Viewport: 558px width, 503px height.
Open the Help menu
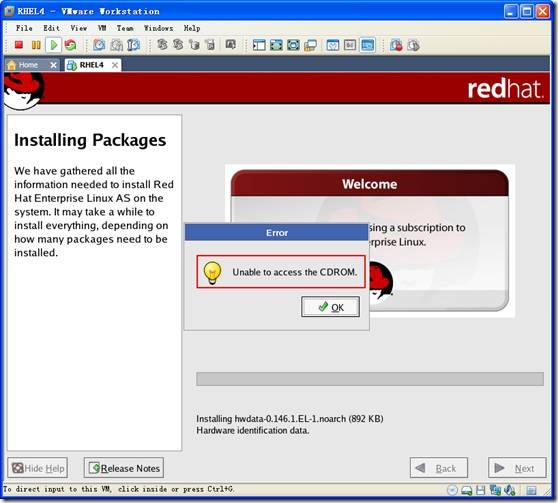pyautogui.click(x=192, y=28)
